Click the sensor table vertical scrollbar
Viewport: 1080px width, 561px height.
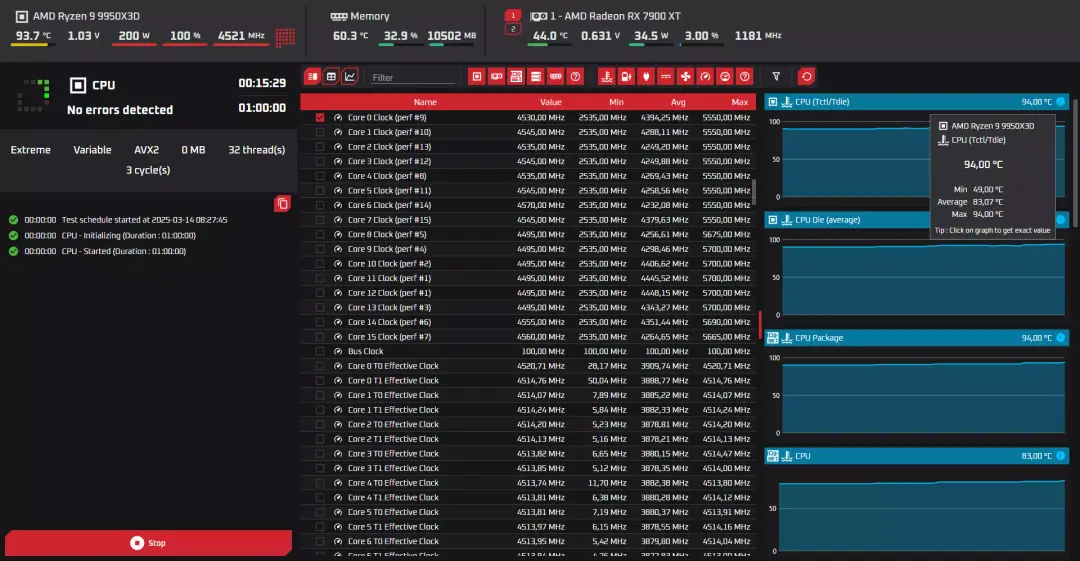(x=754, y=192)
